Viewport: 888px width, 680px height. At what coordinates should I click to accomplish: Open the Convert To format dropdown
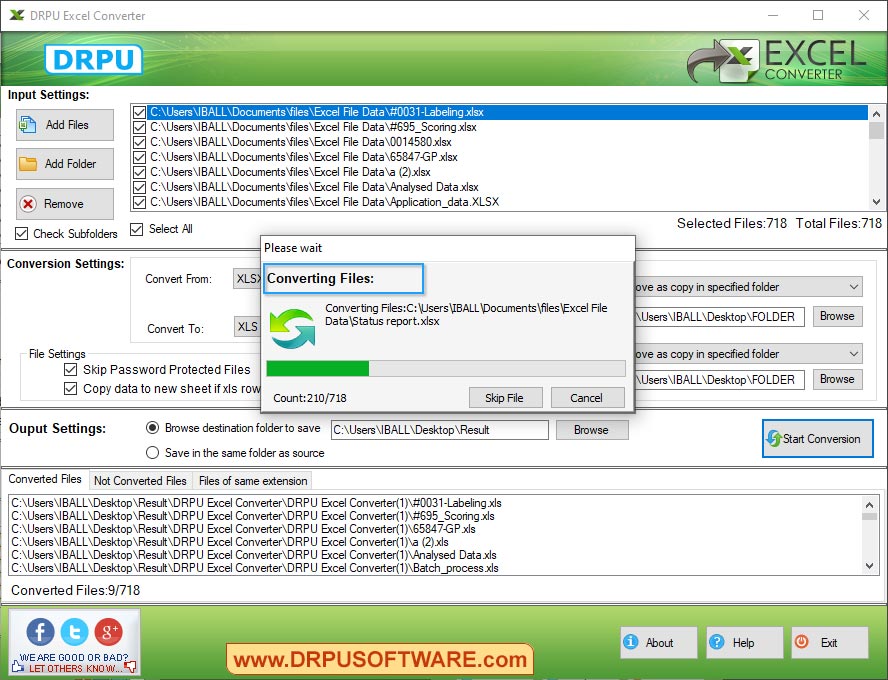click(249, 328)
